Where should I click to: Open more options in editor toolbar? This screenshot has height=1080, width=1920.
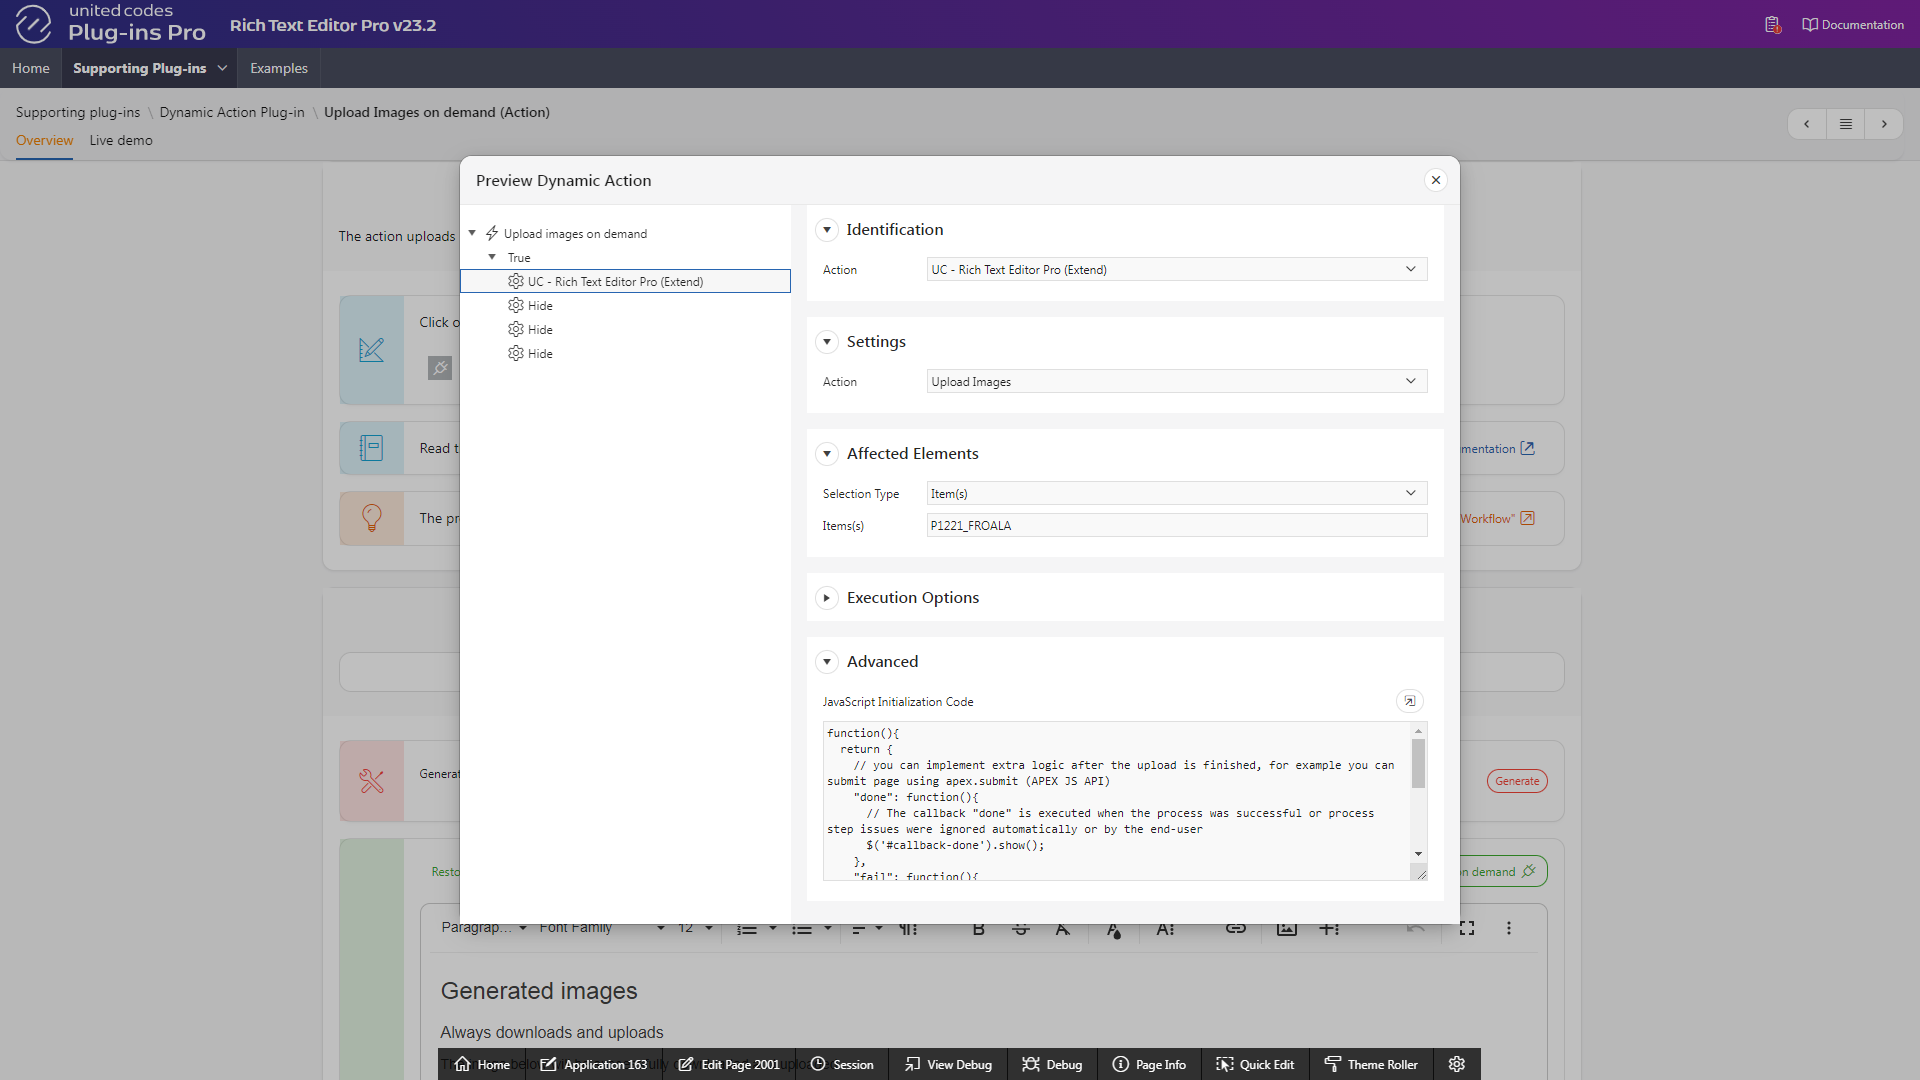click(x=1509, y=928)
